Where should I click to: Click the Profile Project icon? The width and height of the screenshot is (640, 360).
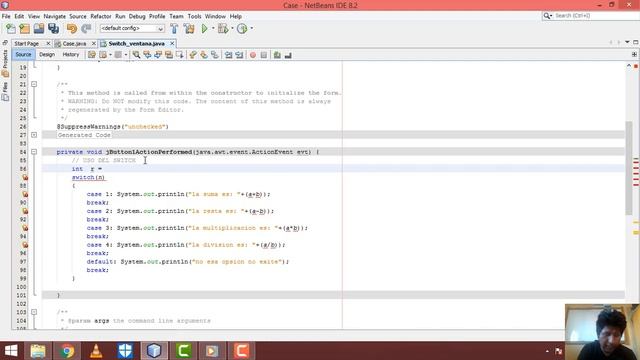tap(242, 29)
